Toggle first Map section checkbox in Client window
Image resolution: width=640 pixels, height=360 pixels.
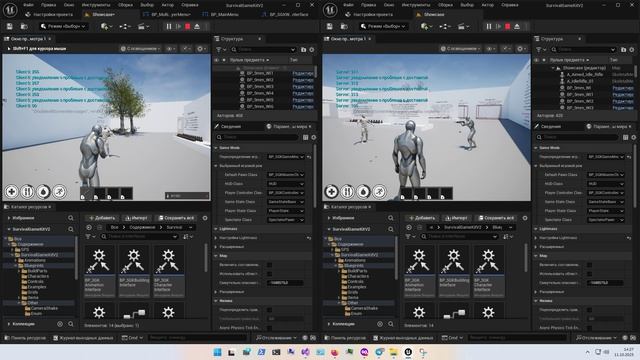pyautogui.click(x=269, y=264)
